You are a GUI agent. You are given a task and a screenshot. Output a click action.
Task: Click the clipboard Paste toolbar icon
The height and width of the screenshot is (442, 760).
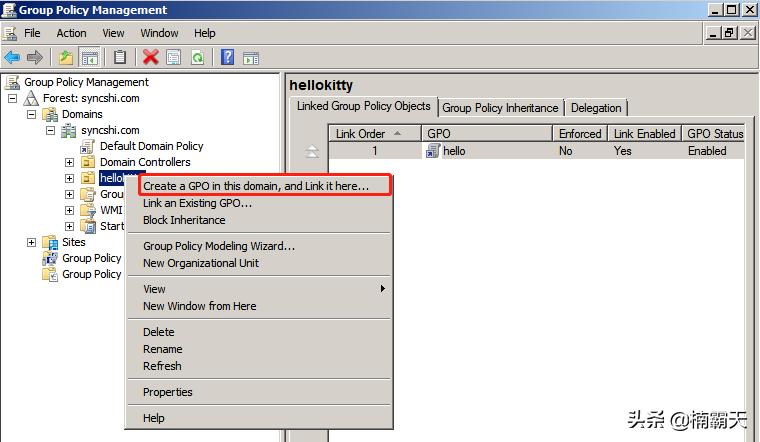point(120,58)
